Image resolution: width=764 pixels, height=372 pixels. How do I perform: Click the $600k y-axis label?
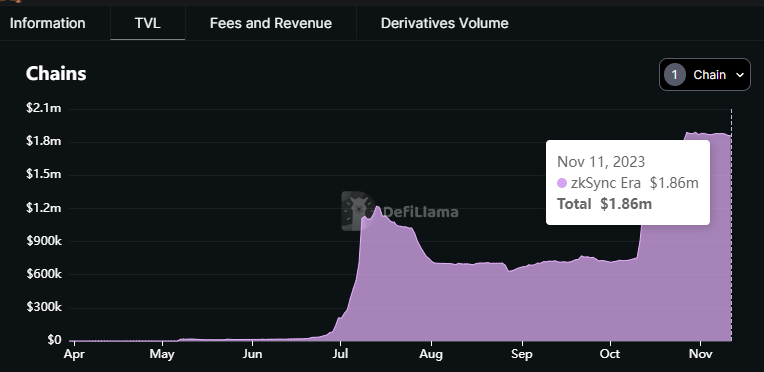point(44,274)
